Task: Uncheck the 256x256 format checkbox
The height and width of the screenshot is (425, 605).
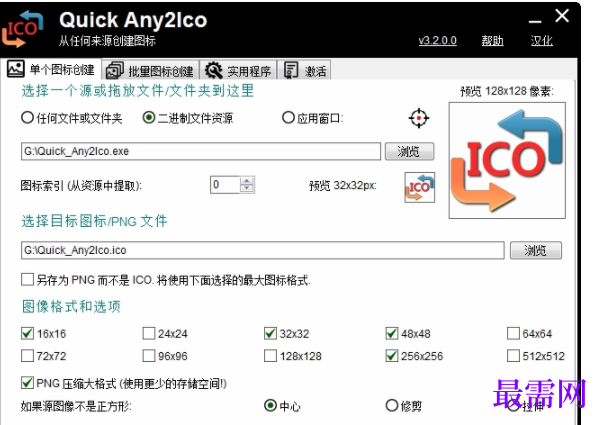Action: 392,356
